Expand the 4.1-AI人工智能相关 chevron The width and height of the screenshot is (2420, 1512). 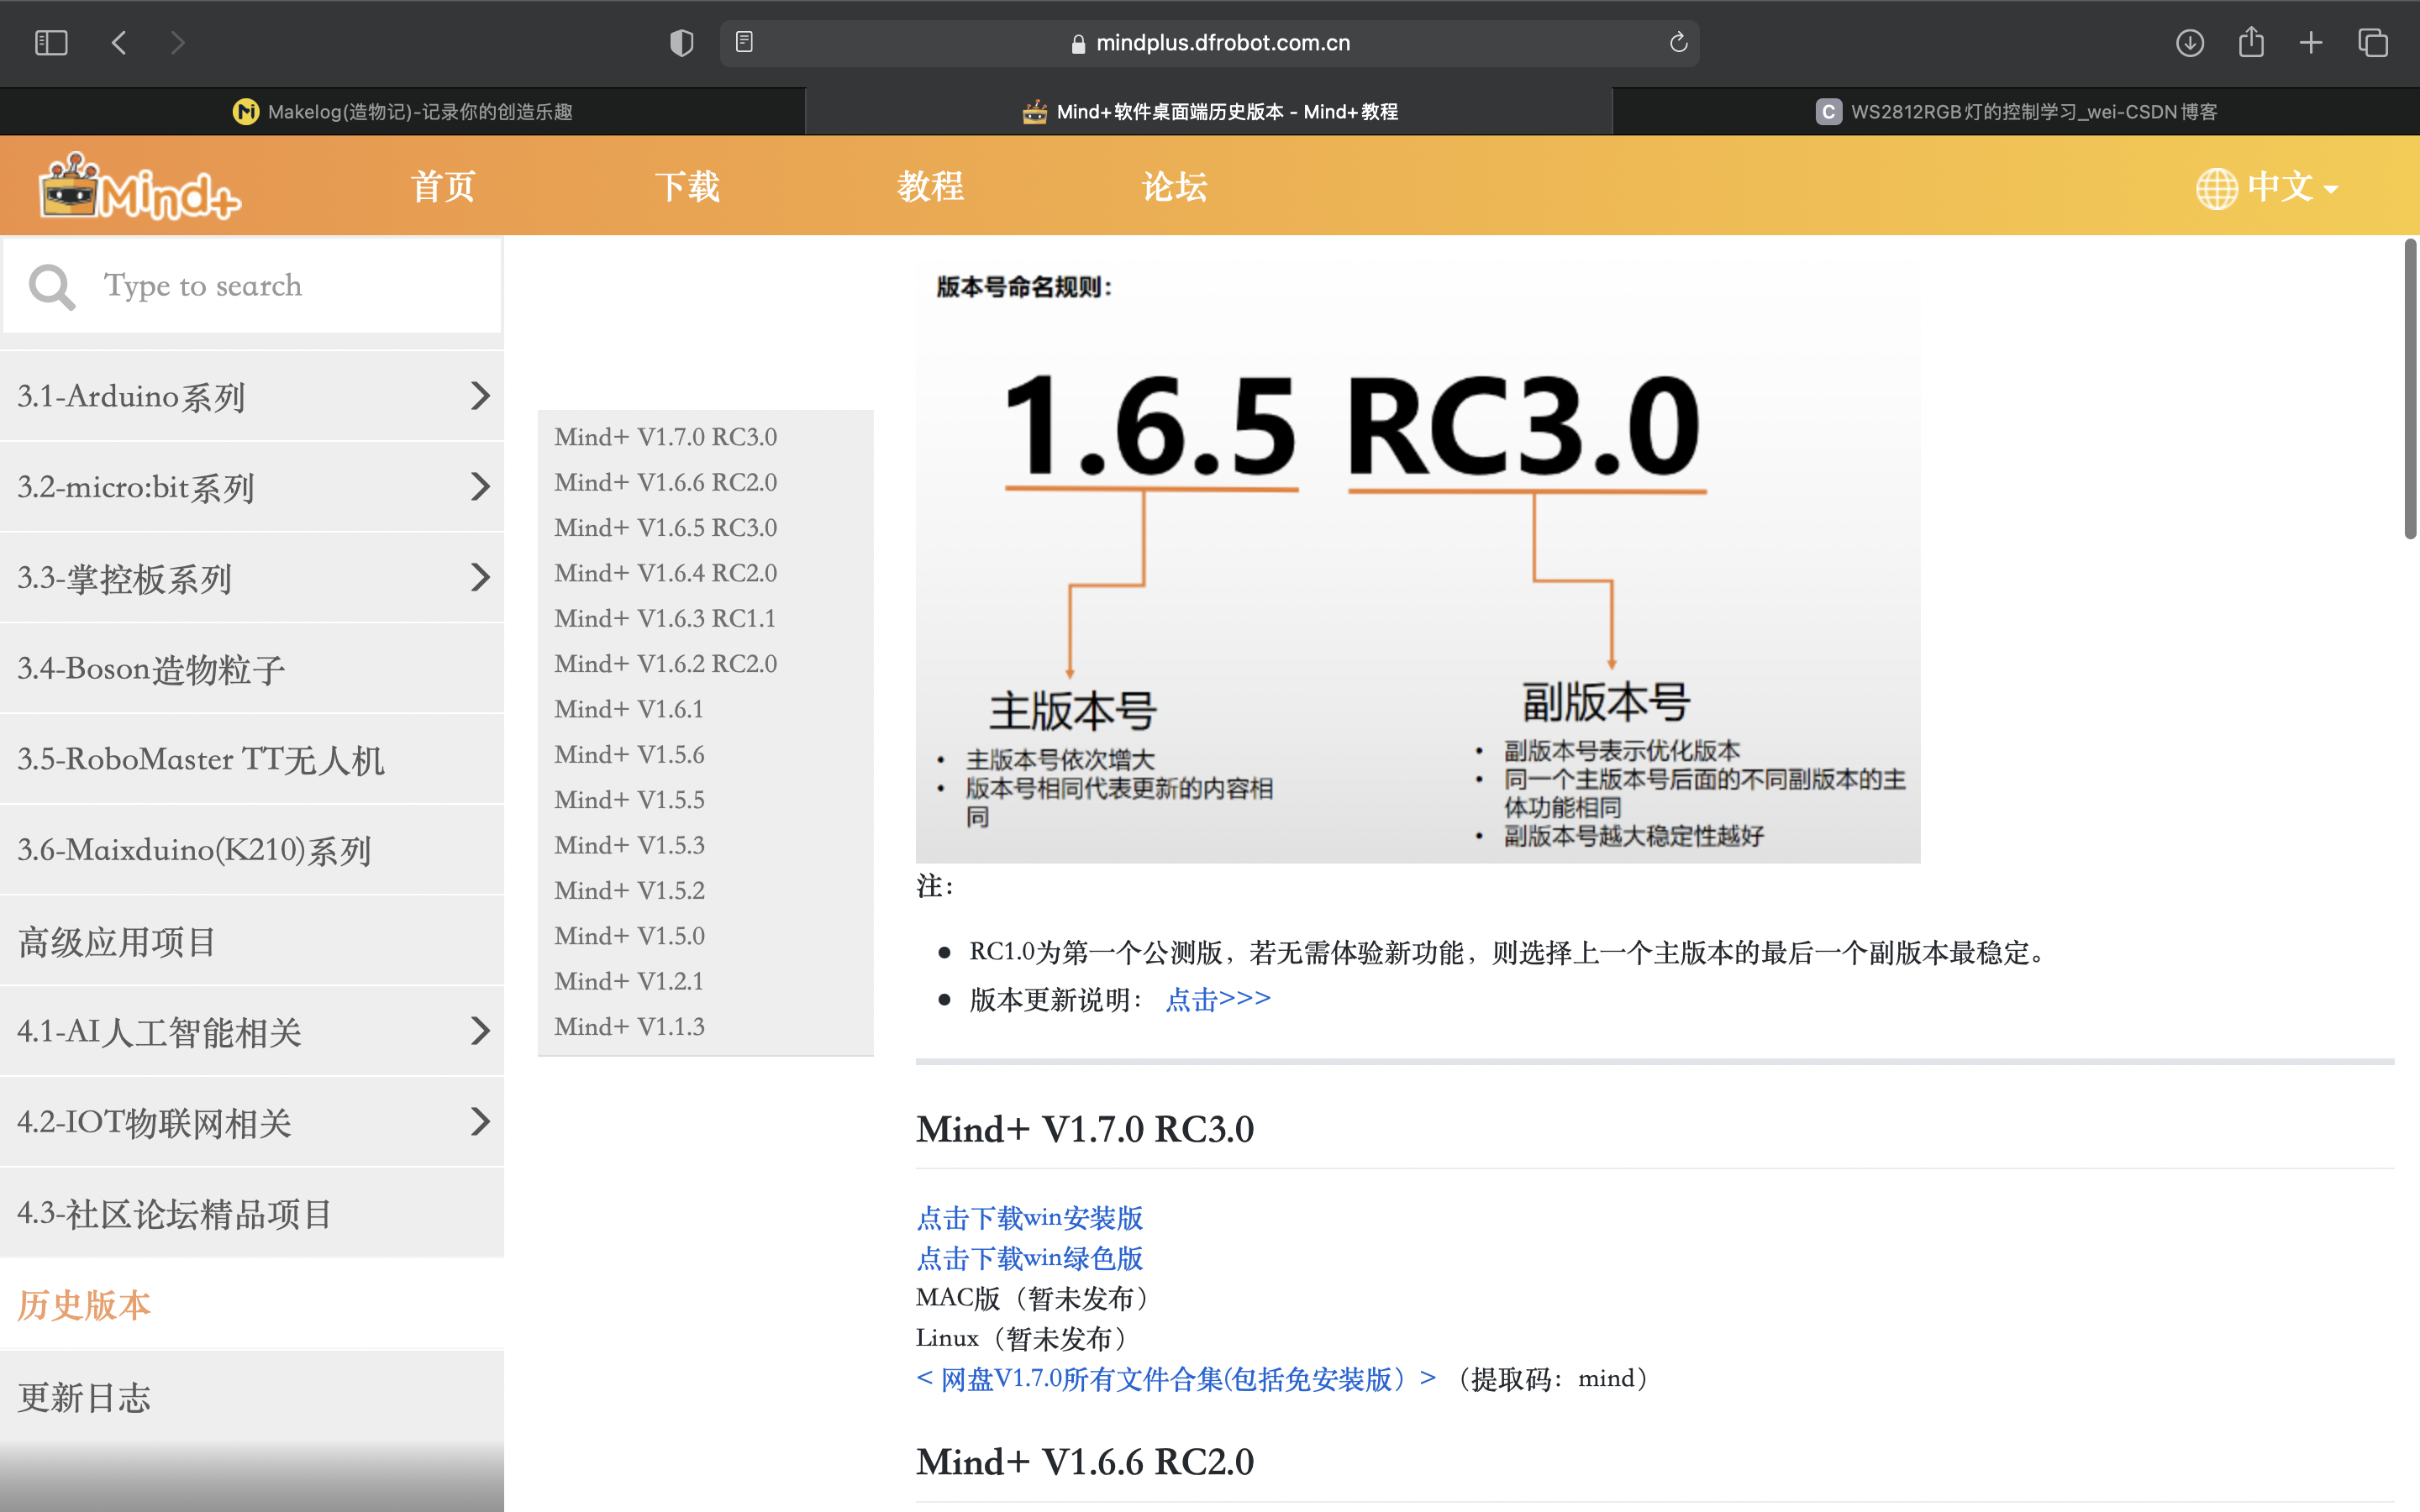pyautogui.click(x=480, y=1031)
